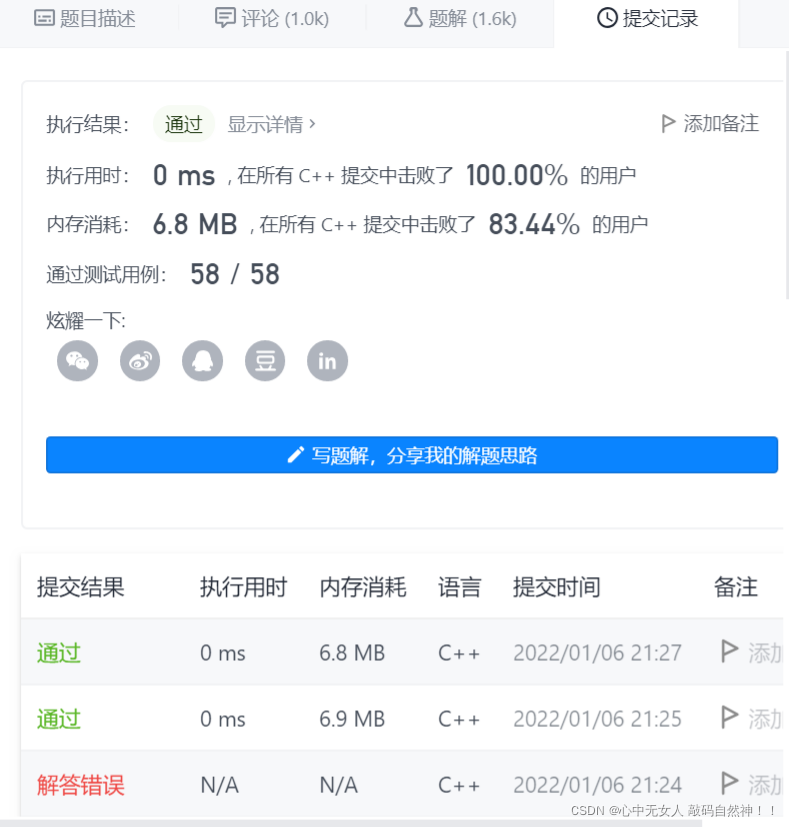The image size is (789, 827).
Task: Share result via QQ penguin icon
Action: click(203, 361)
